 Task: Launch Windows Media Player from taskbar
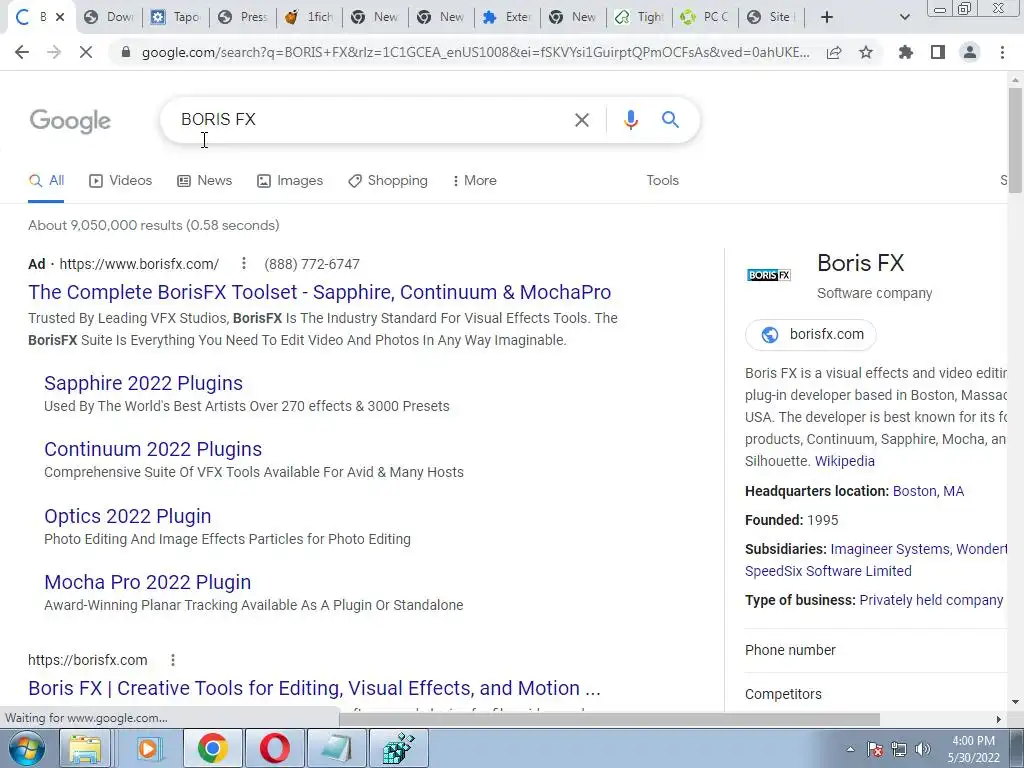(x=148, y=748)
